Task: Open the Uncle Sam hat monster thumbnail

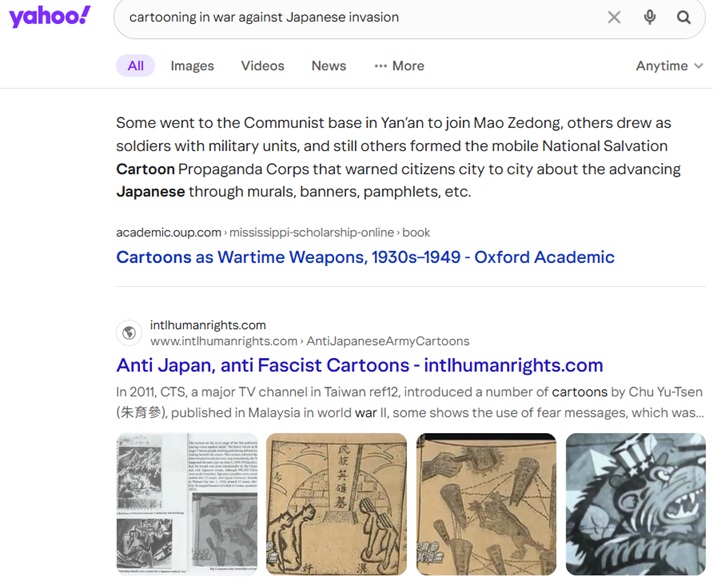Action: pyautogui.click(x=636, y=504)
